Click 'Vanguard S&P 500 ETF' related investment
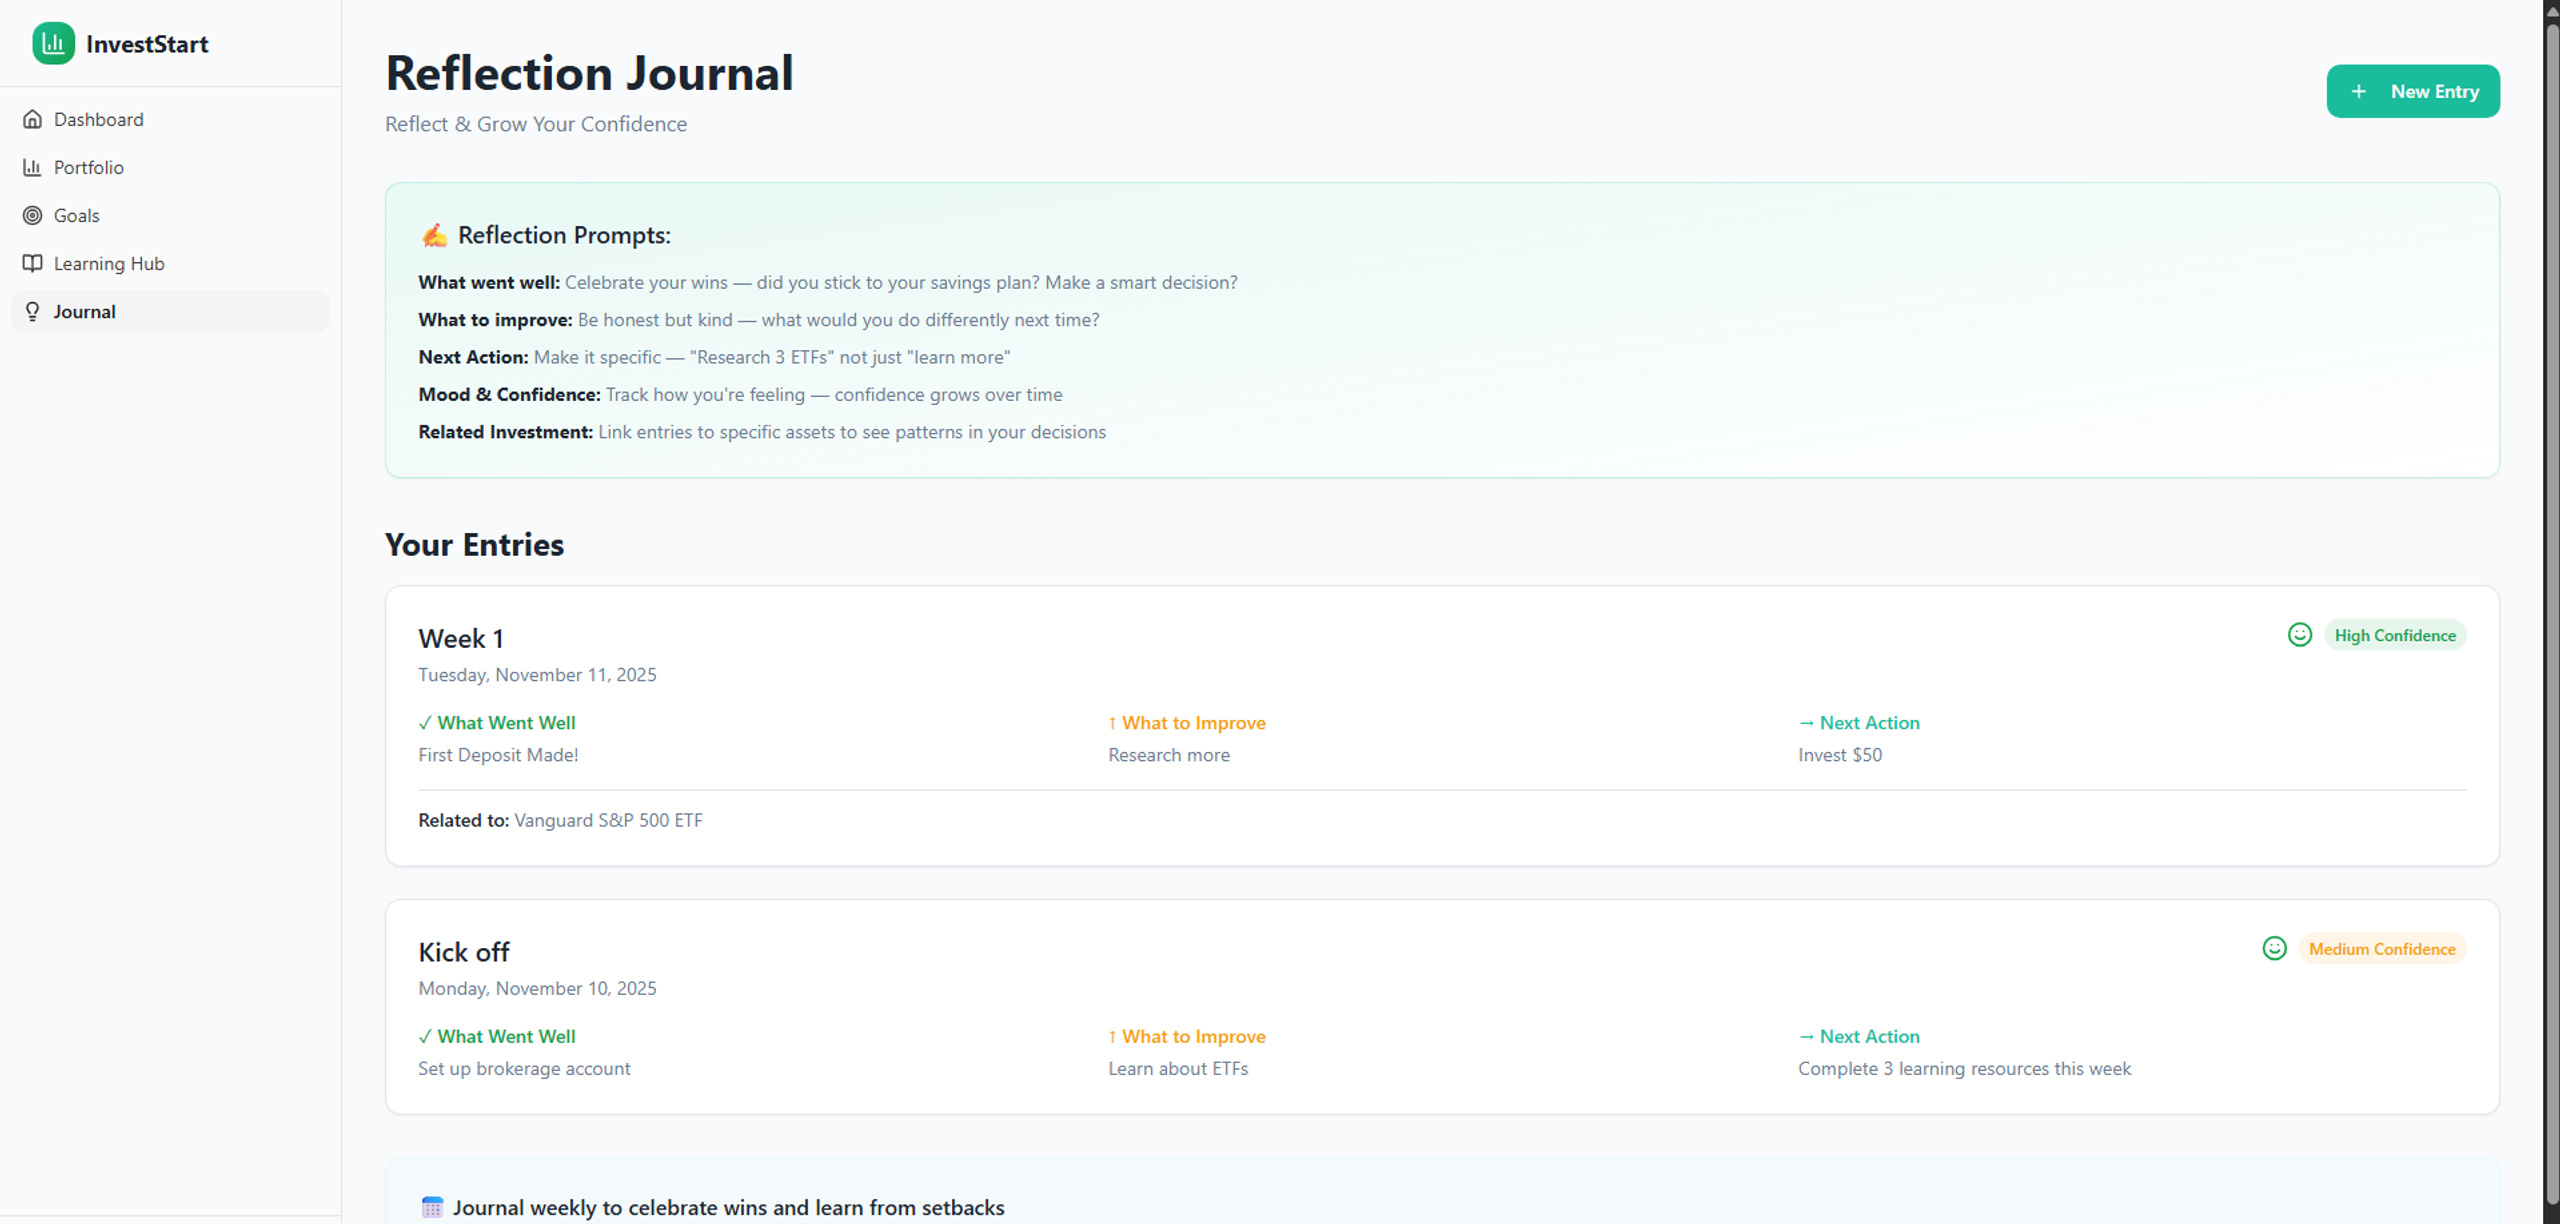Screen dimensions: 2560x1224 [x=608, y=820]
